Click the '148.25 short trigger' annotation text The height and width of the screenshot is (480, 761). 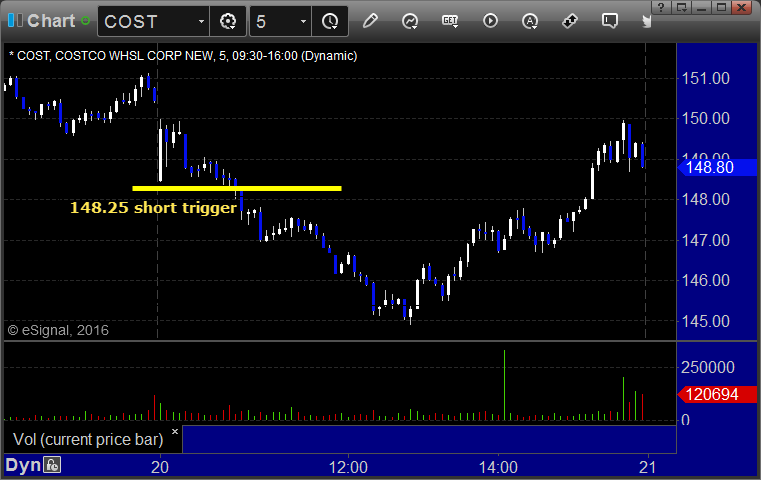pos(153,208)
